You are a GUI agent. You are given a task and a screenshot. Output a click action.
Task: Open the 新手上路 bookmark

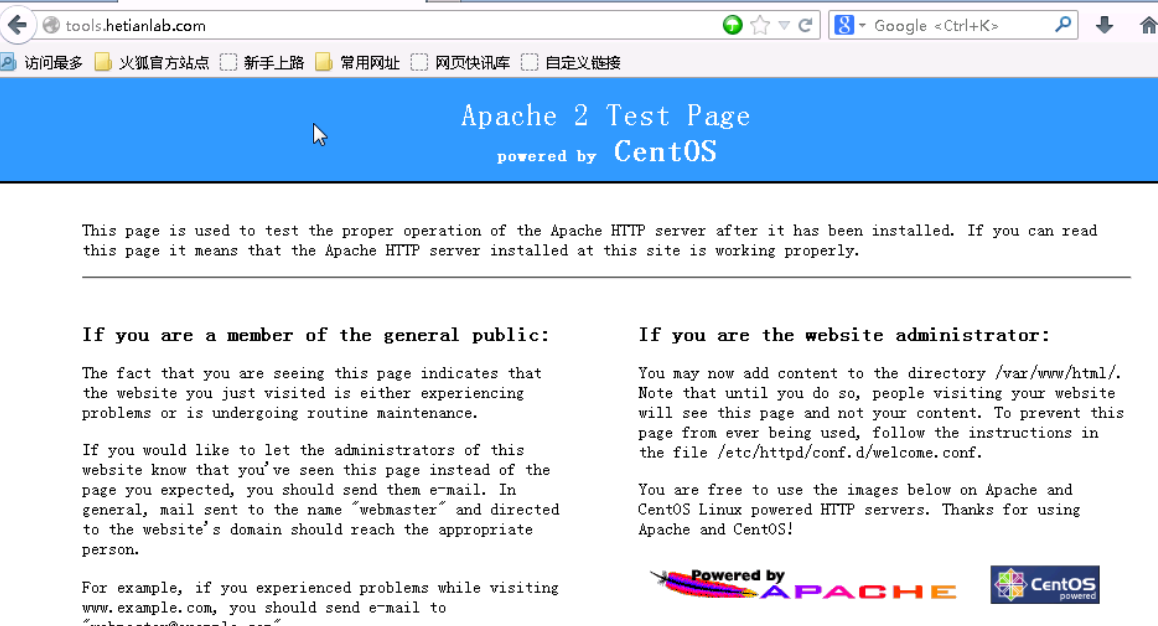pyautogui.click(x=262, y=63)
